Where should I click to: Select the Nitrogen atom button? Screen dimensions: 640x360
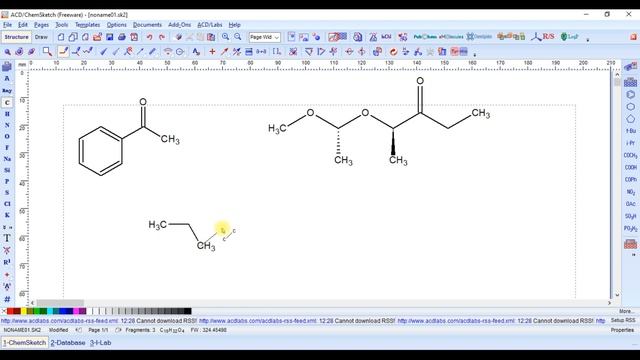7,125
